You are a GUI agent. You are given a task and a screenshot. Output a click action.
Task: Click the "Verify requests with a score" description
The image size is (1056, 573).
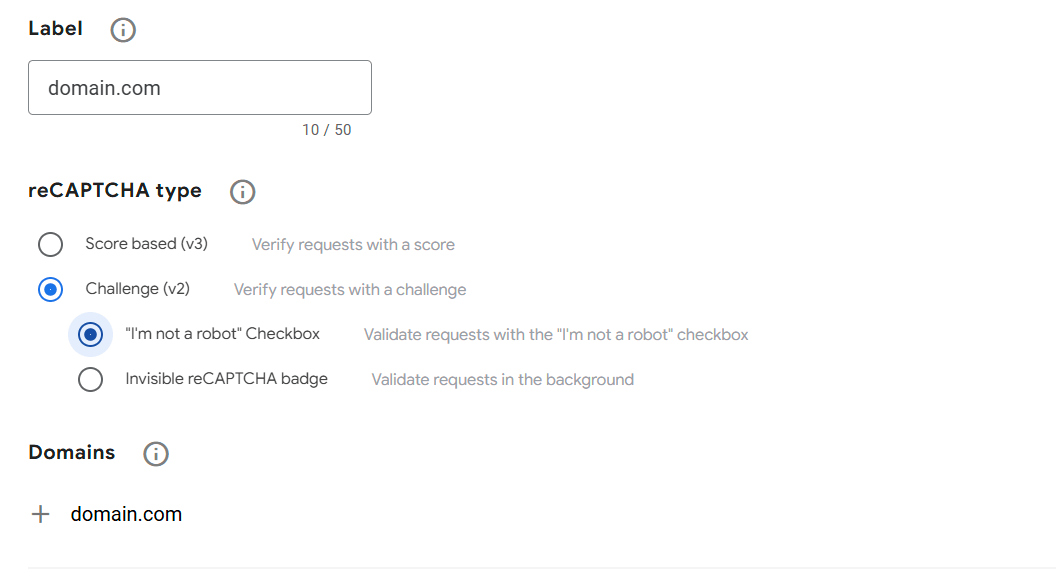pyautogui.click(x=353, y=245)
